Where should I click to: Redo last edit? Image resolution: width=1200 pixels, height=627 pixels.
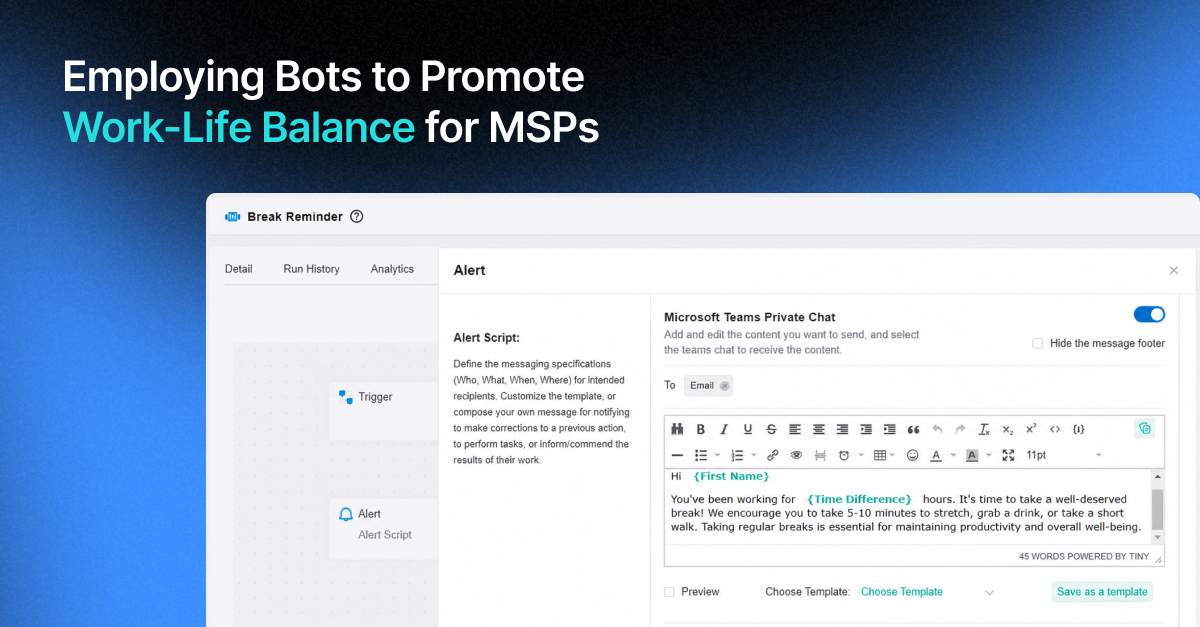click(960, 429)
